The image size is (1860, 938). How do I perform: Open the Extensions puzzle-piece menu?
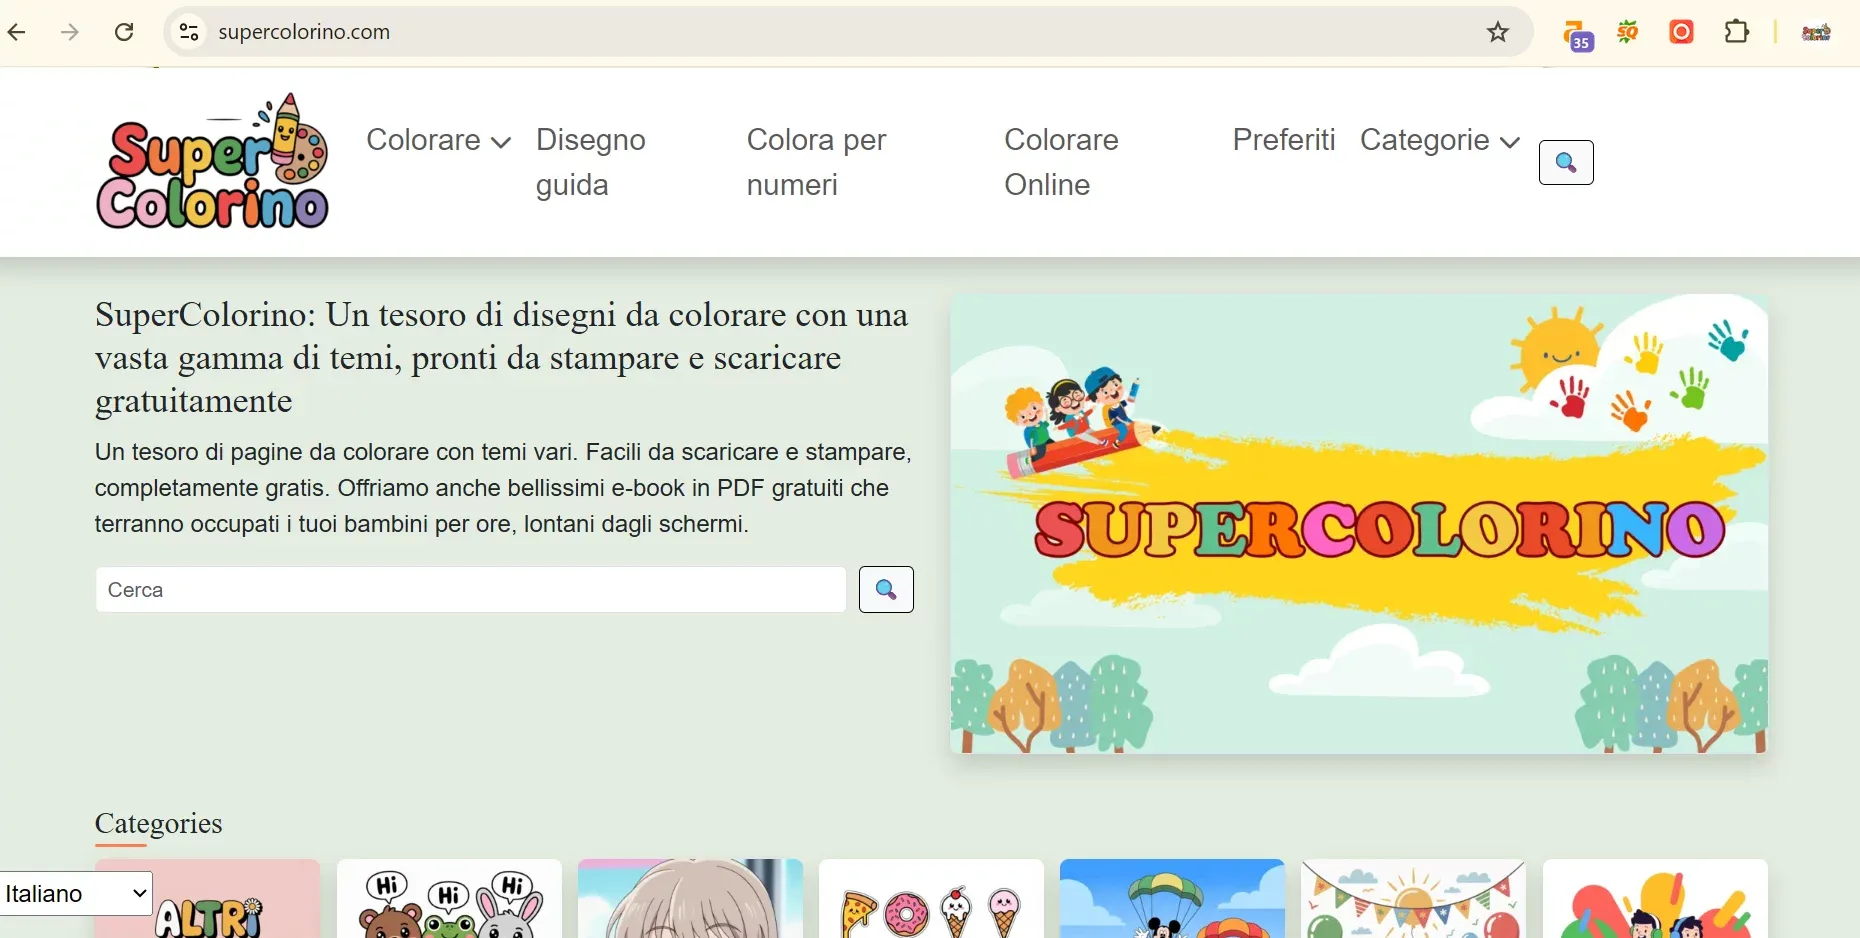(x=1737, y=32)
